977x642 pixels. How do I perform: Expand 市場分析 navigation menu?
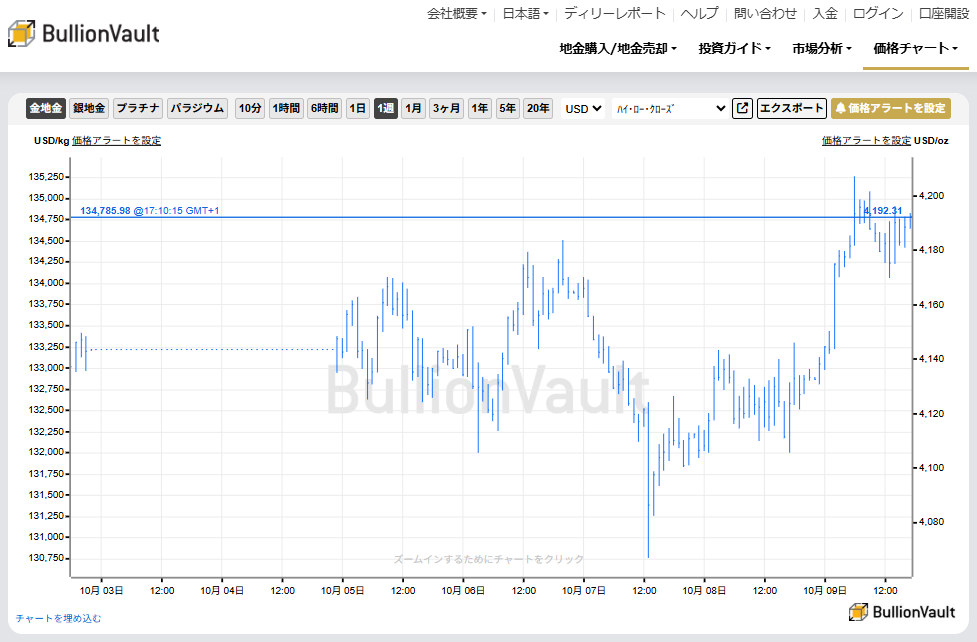(x=821, y=48)
